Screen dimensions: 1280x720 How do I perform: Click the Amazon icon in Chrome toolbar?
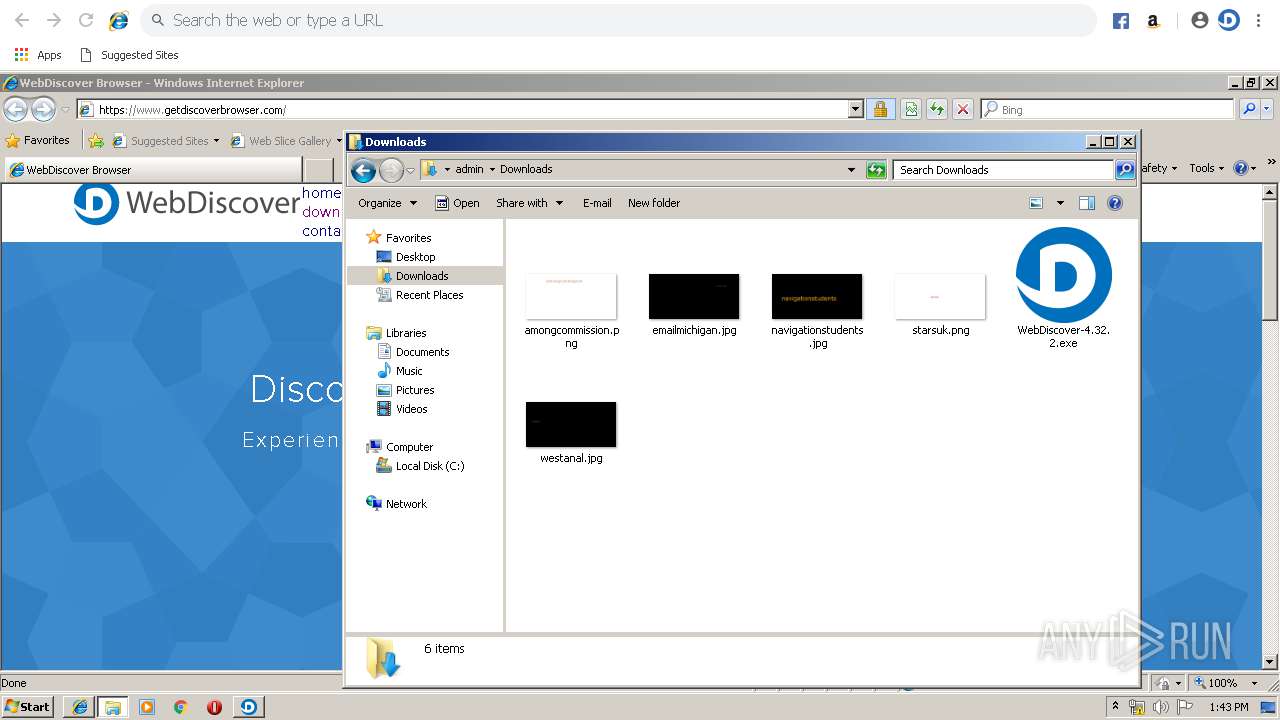pyautogui.click(x=1153, y=21)
